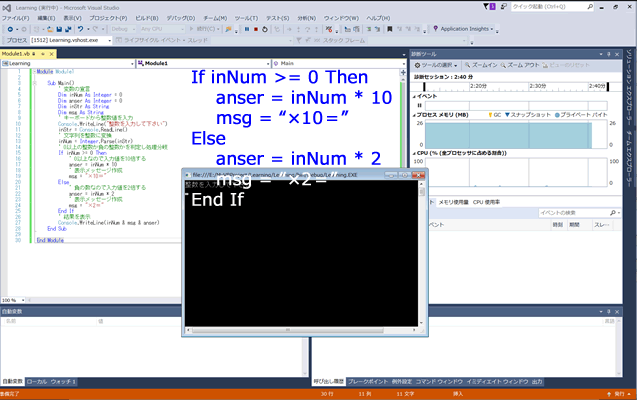637x400 pixels.
Task: Switch to the ウォッチ 1 tab
Action: click(x=63, y=382)
